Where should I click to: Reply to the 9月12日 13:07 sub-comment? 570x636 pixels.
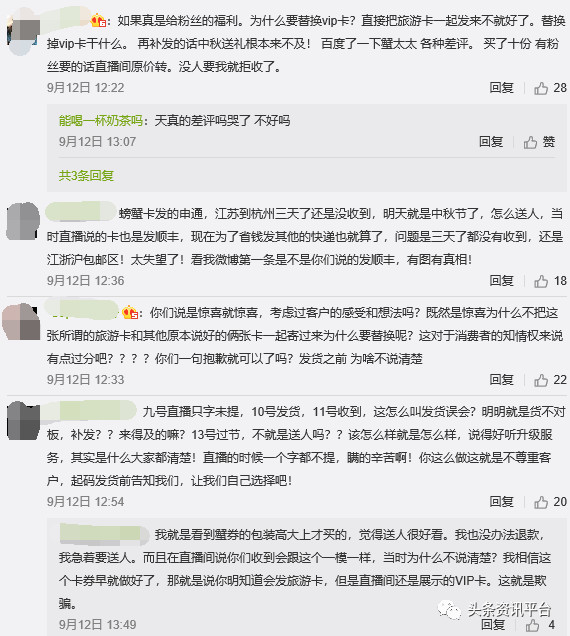point(491,142)
